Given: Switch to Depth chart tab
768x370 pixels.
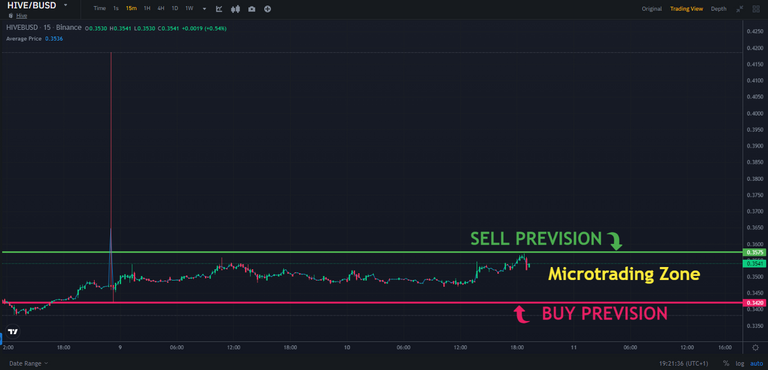Looking at the screenshot, I should (719, 9).
